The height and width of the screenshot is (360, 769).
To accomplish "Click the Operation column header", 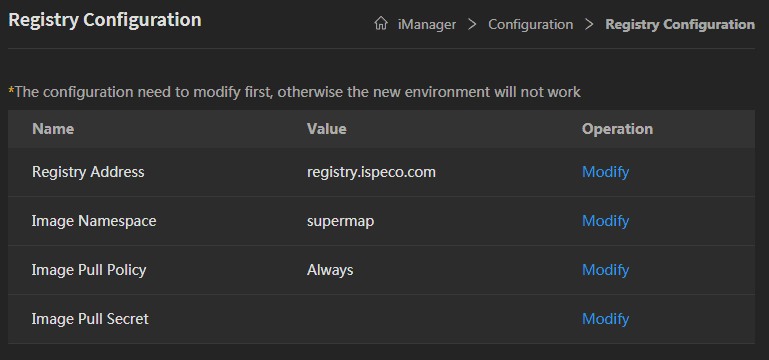I will (x=617, y=129).
